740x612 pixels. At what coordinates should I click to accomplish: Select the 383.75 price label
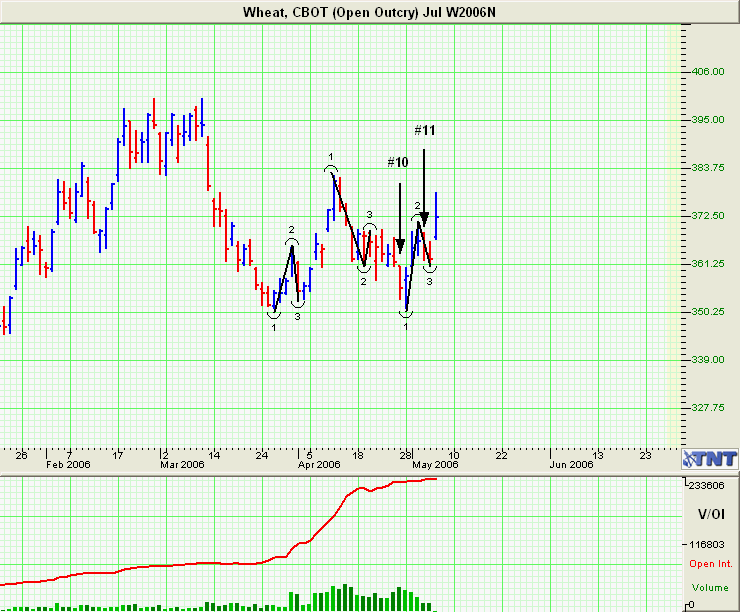pos(707,168)
